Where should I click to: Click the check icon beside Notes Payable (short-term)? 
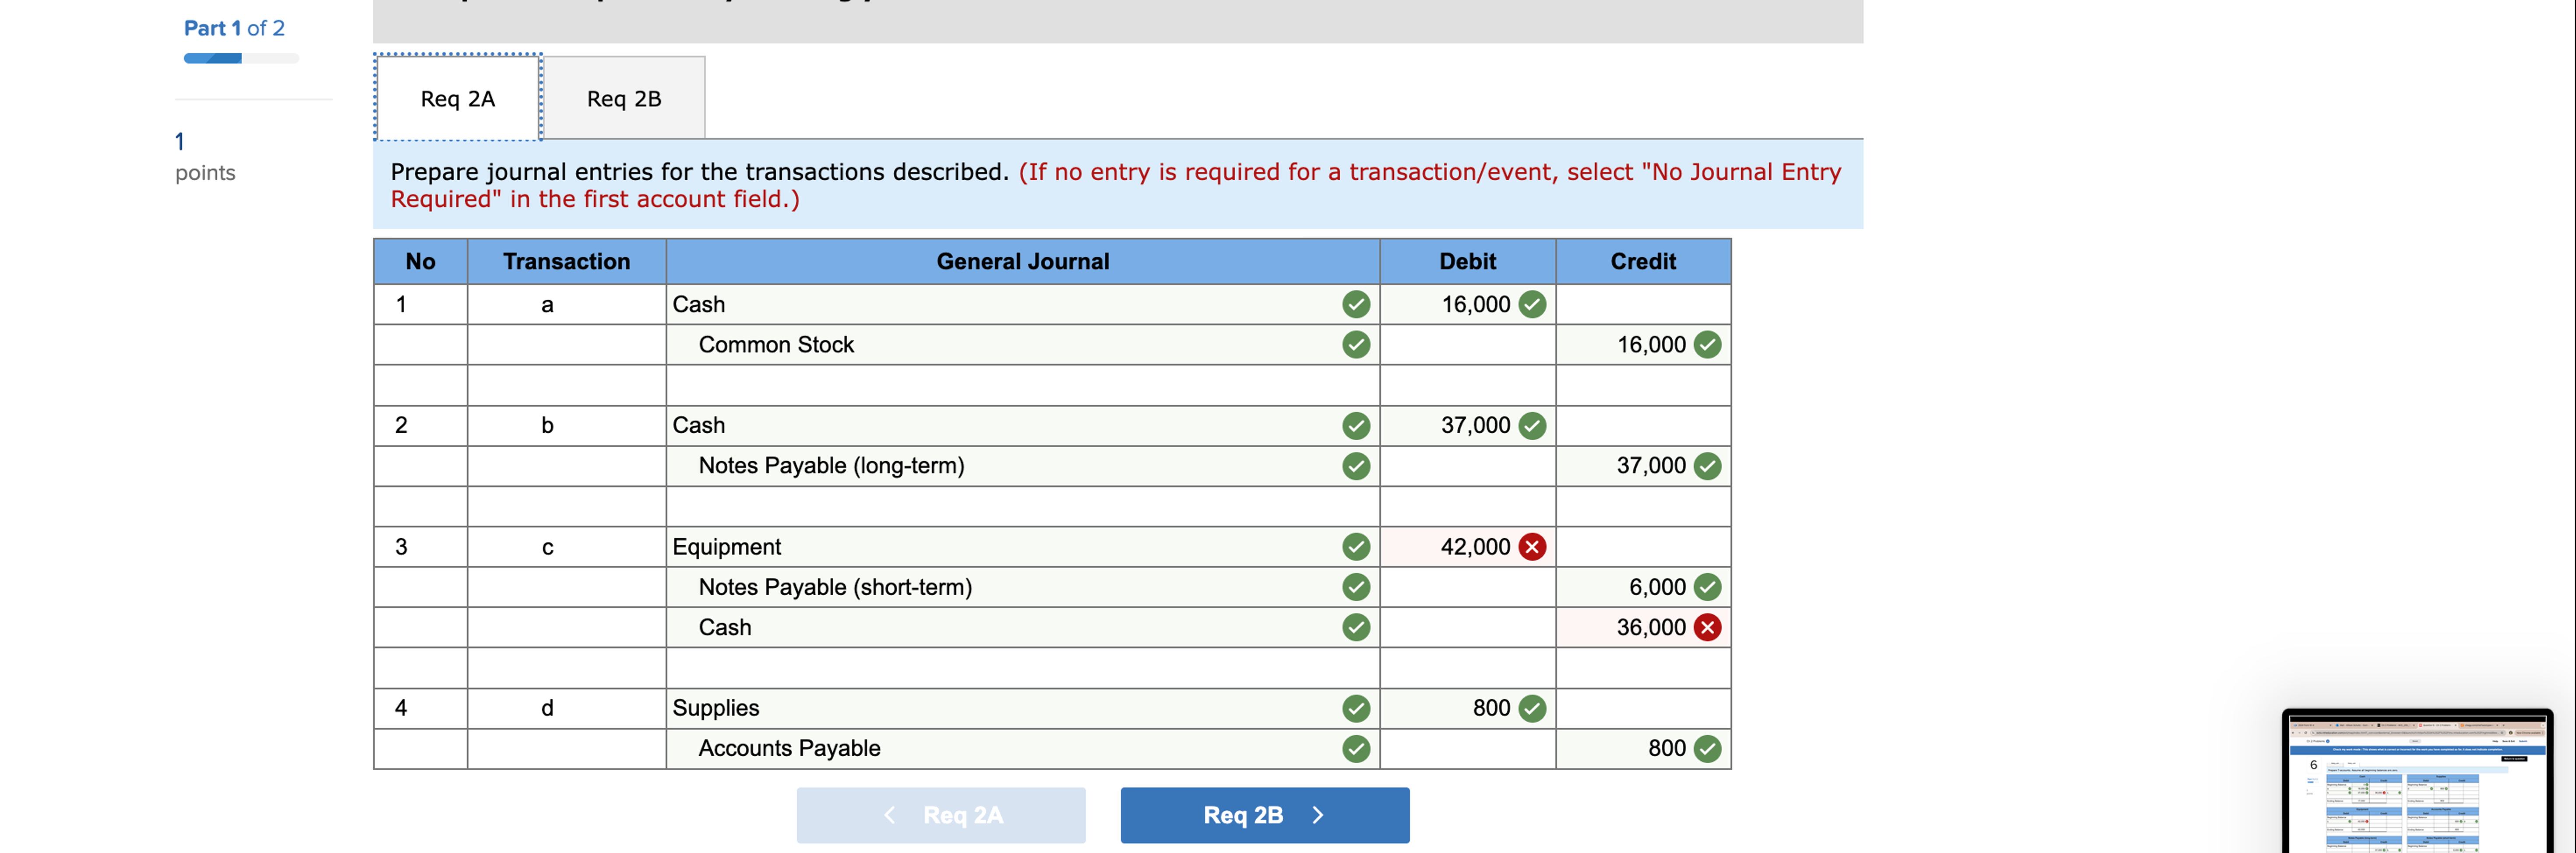tap(1355, 587)
